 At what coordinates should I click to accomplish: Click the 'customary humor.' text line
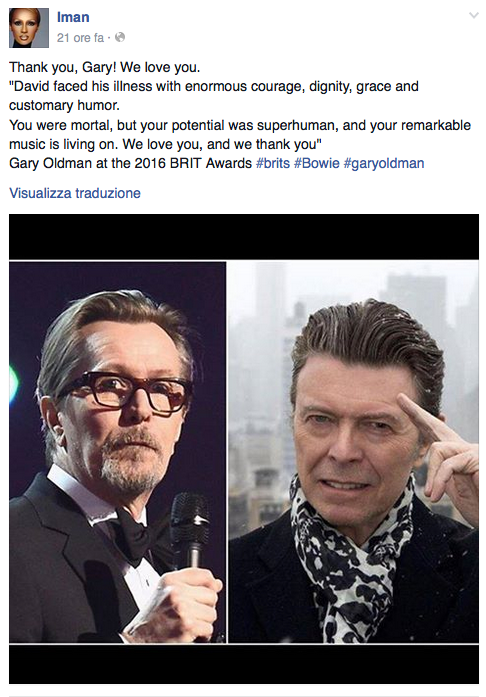point(64,106)
